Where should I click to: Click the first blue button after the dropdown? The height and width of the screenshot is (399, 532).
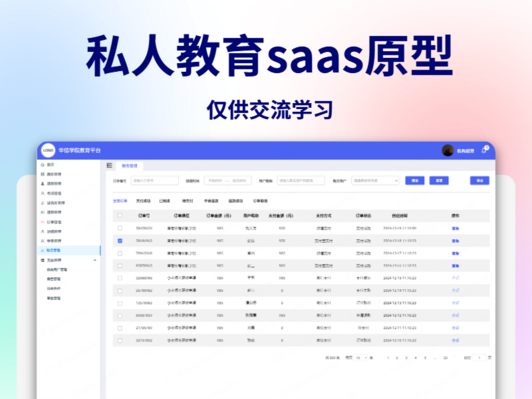(415, 180)
